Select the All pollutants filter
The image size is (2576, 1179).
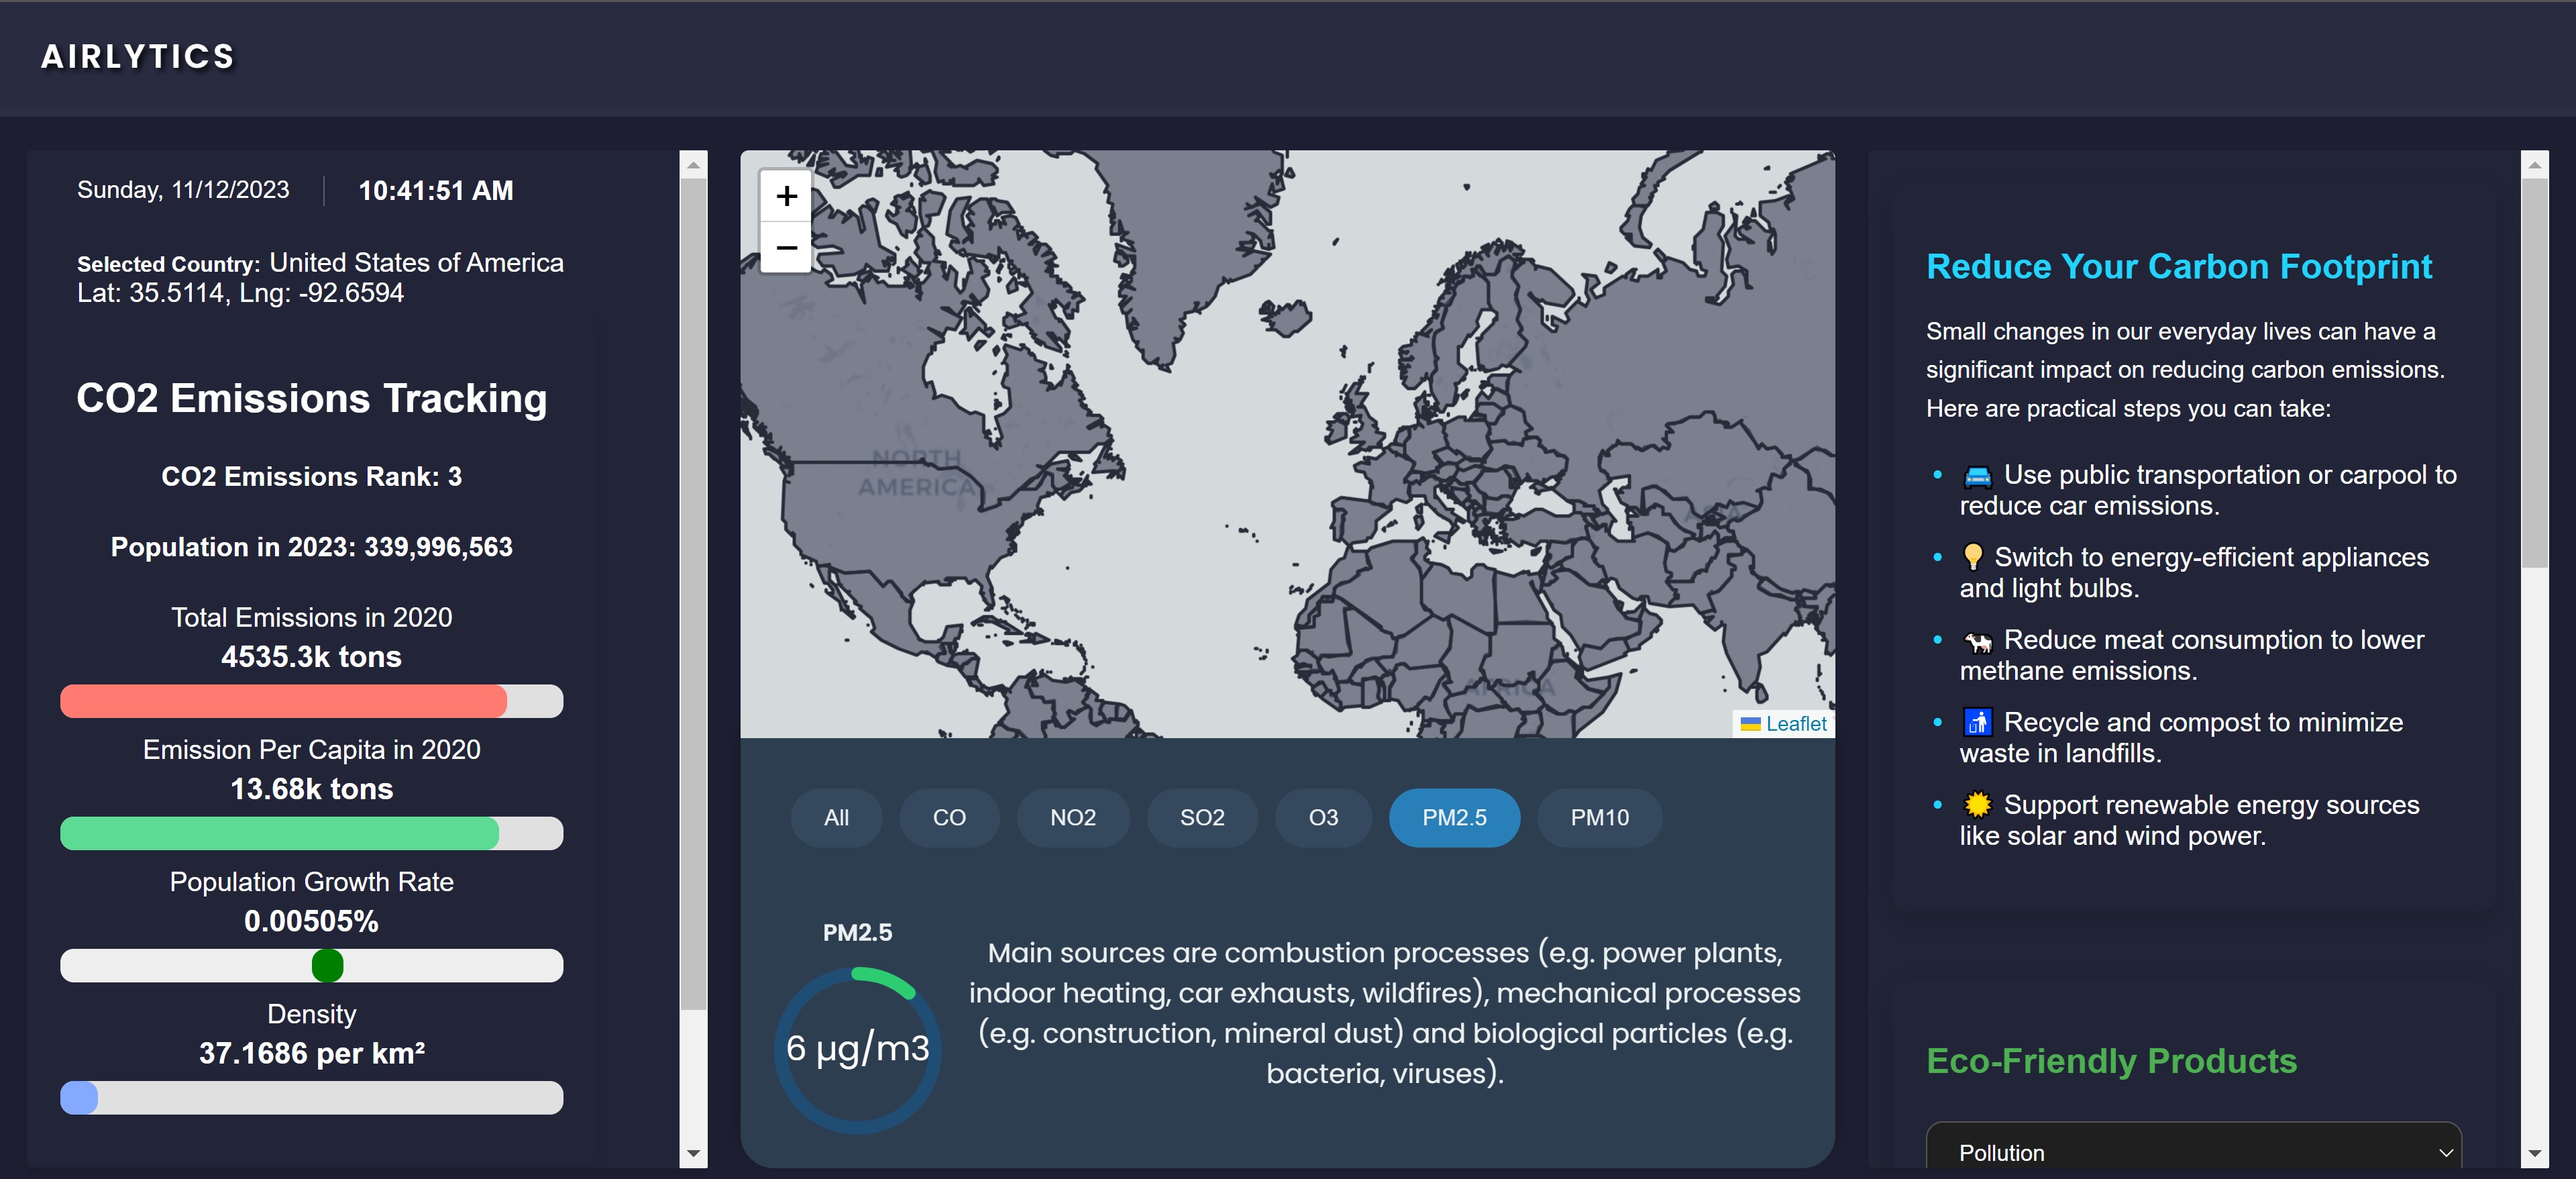click(836, 817)
